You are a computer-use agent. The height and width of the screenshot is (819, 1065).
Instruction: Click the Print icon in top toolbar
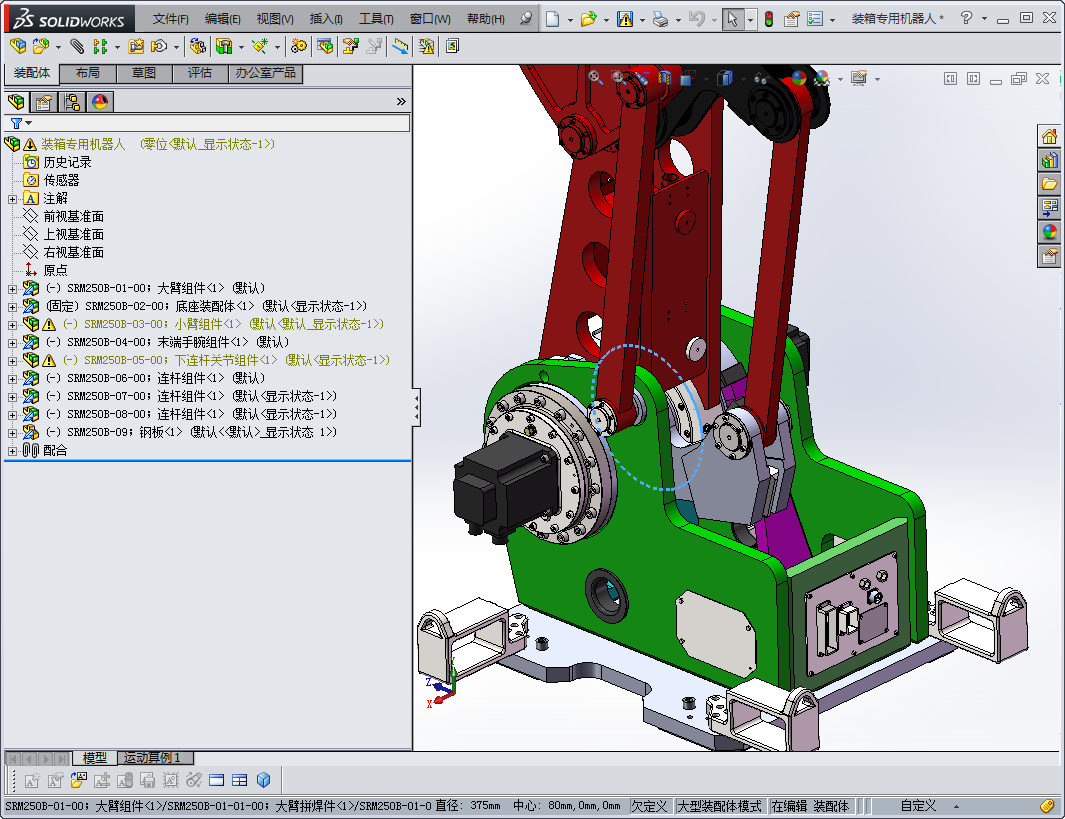(660, 19)
